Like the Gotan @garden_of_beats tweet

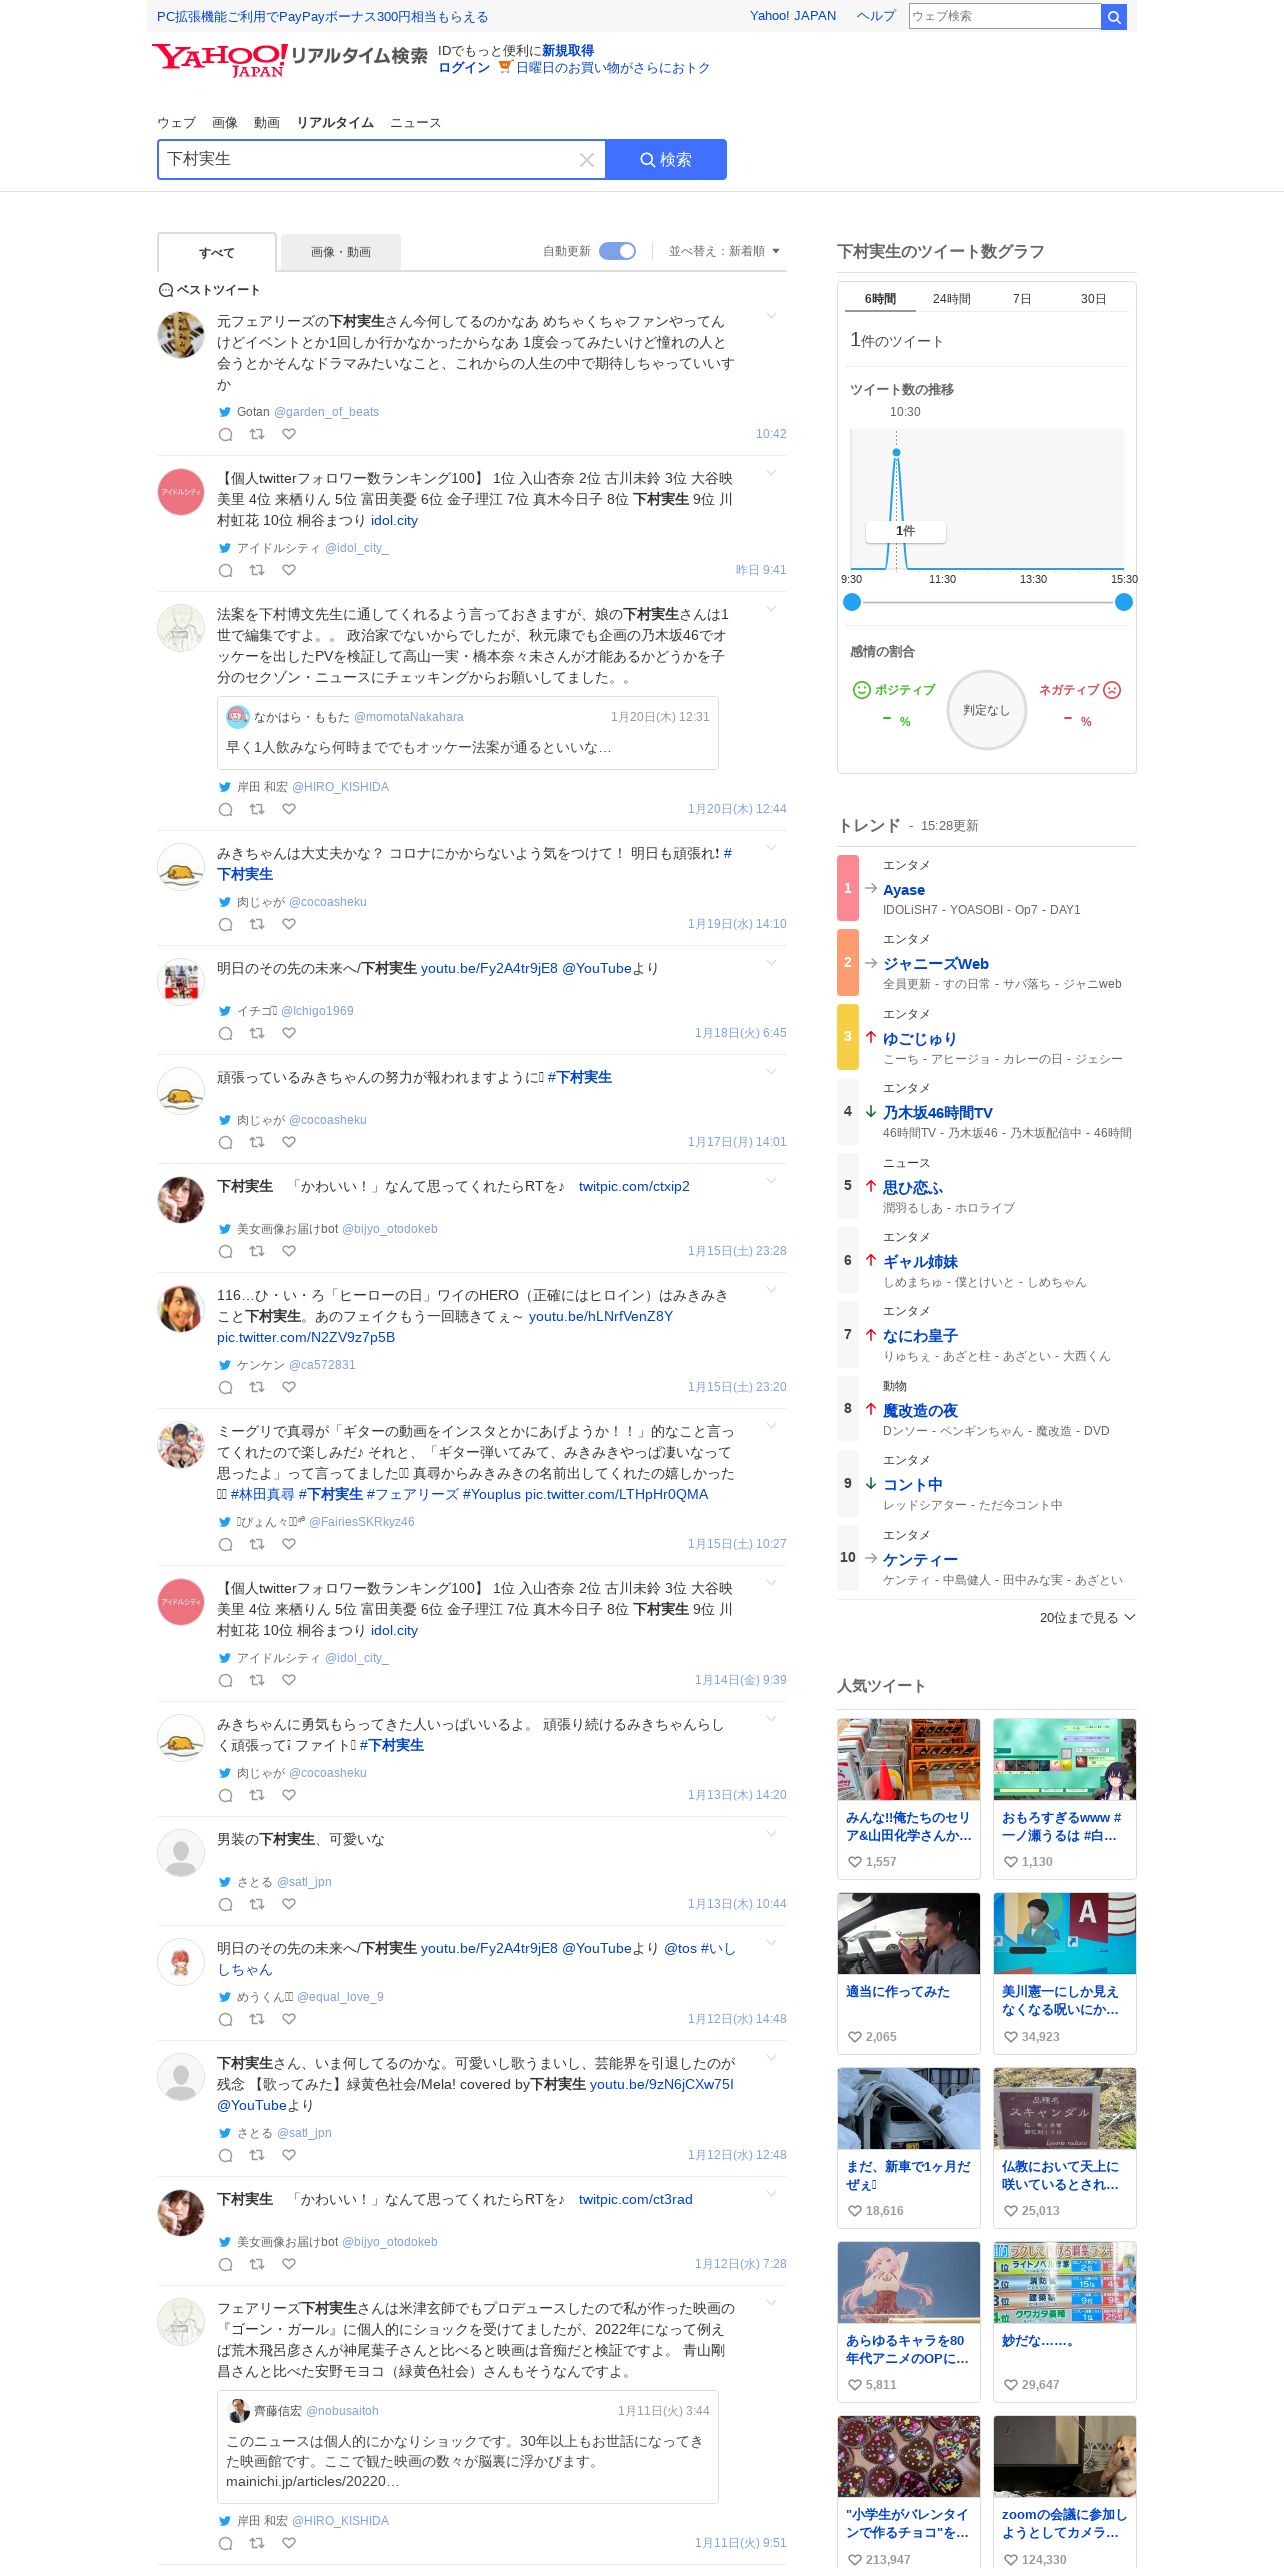tap(289, 434)
